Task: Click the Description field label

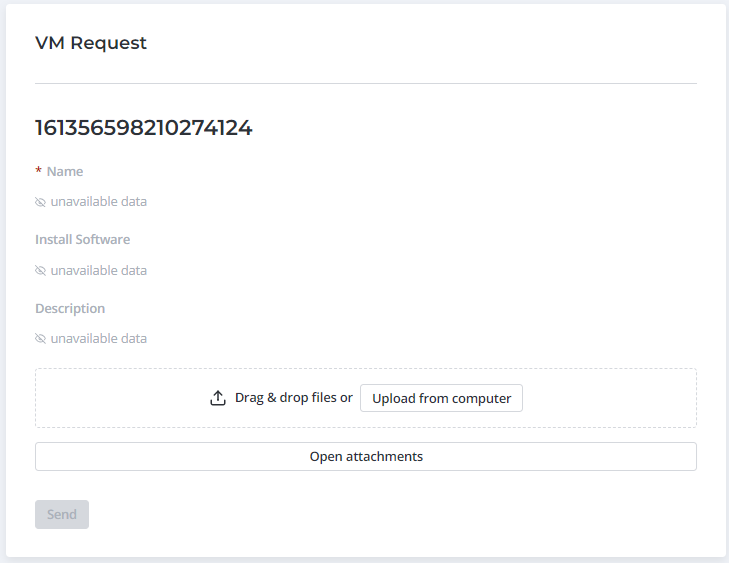Action: (x=70, y=309)
